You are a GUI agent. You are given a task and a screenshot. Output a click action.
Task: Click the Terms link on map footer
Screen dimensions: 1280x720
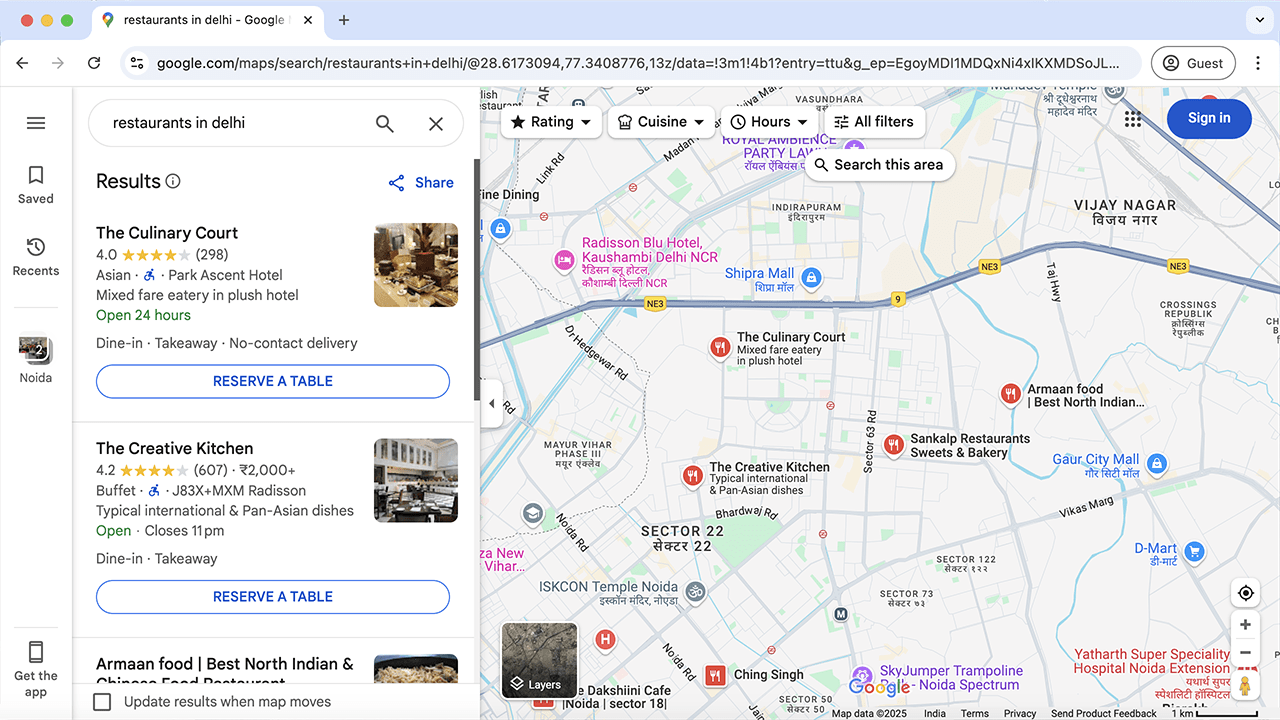pyautogui.click(x=975, y=713)
